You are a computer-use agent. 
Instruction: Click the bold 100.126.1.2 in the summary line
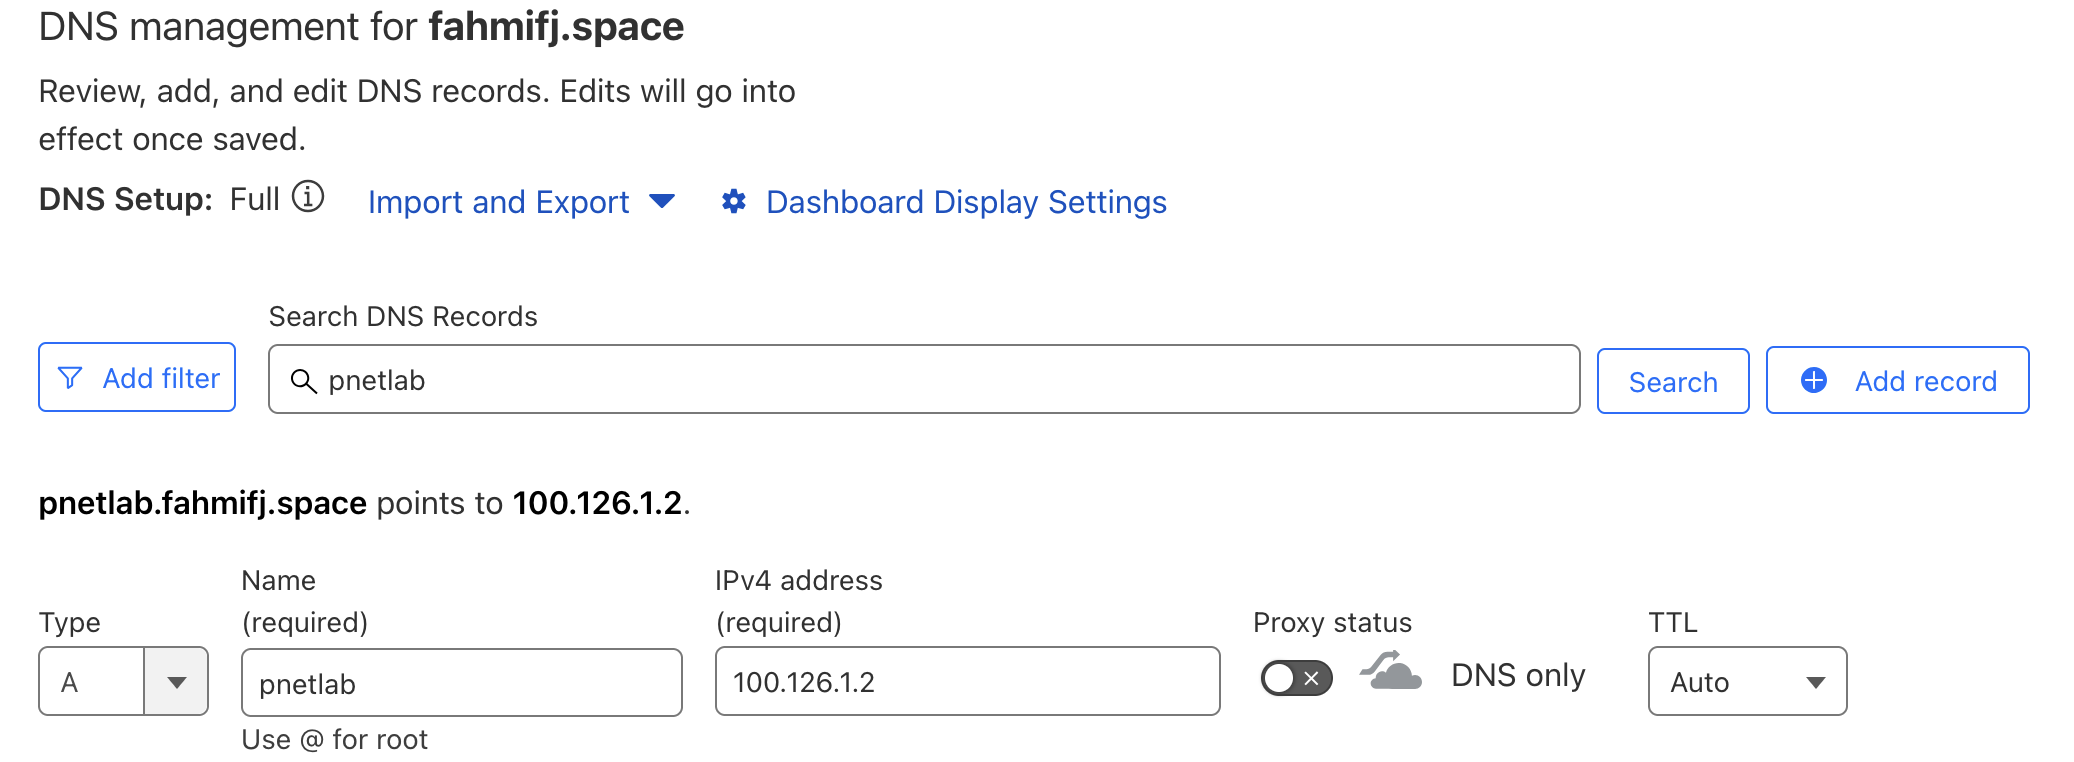pyautogui.click(x=597, y=503)
